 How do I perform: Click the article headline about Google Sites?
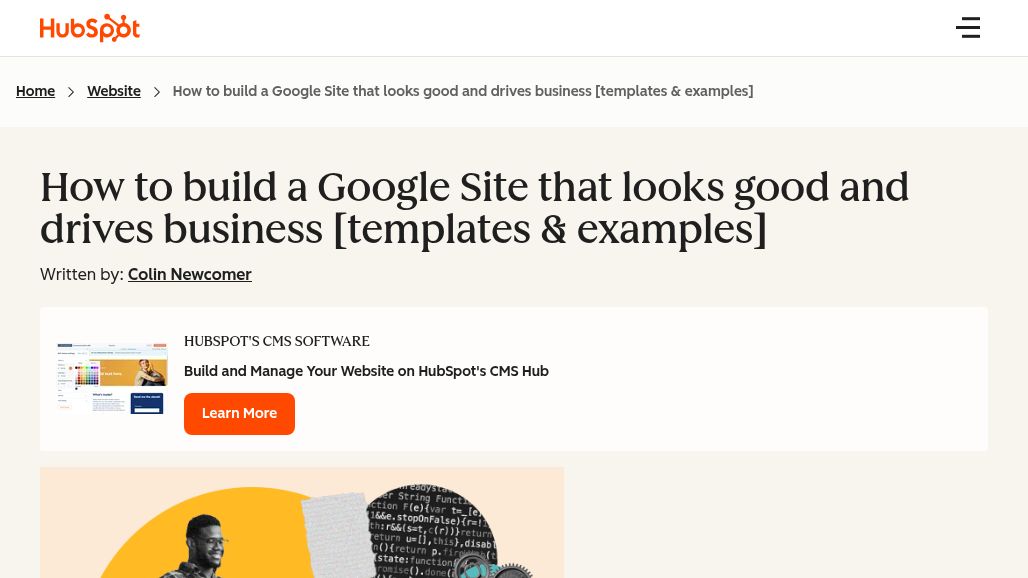(474, 207)
